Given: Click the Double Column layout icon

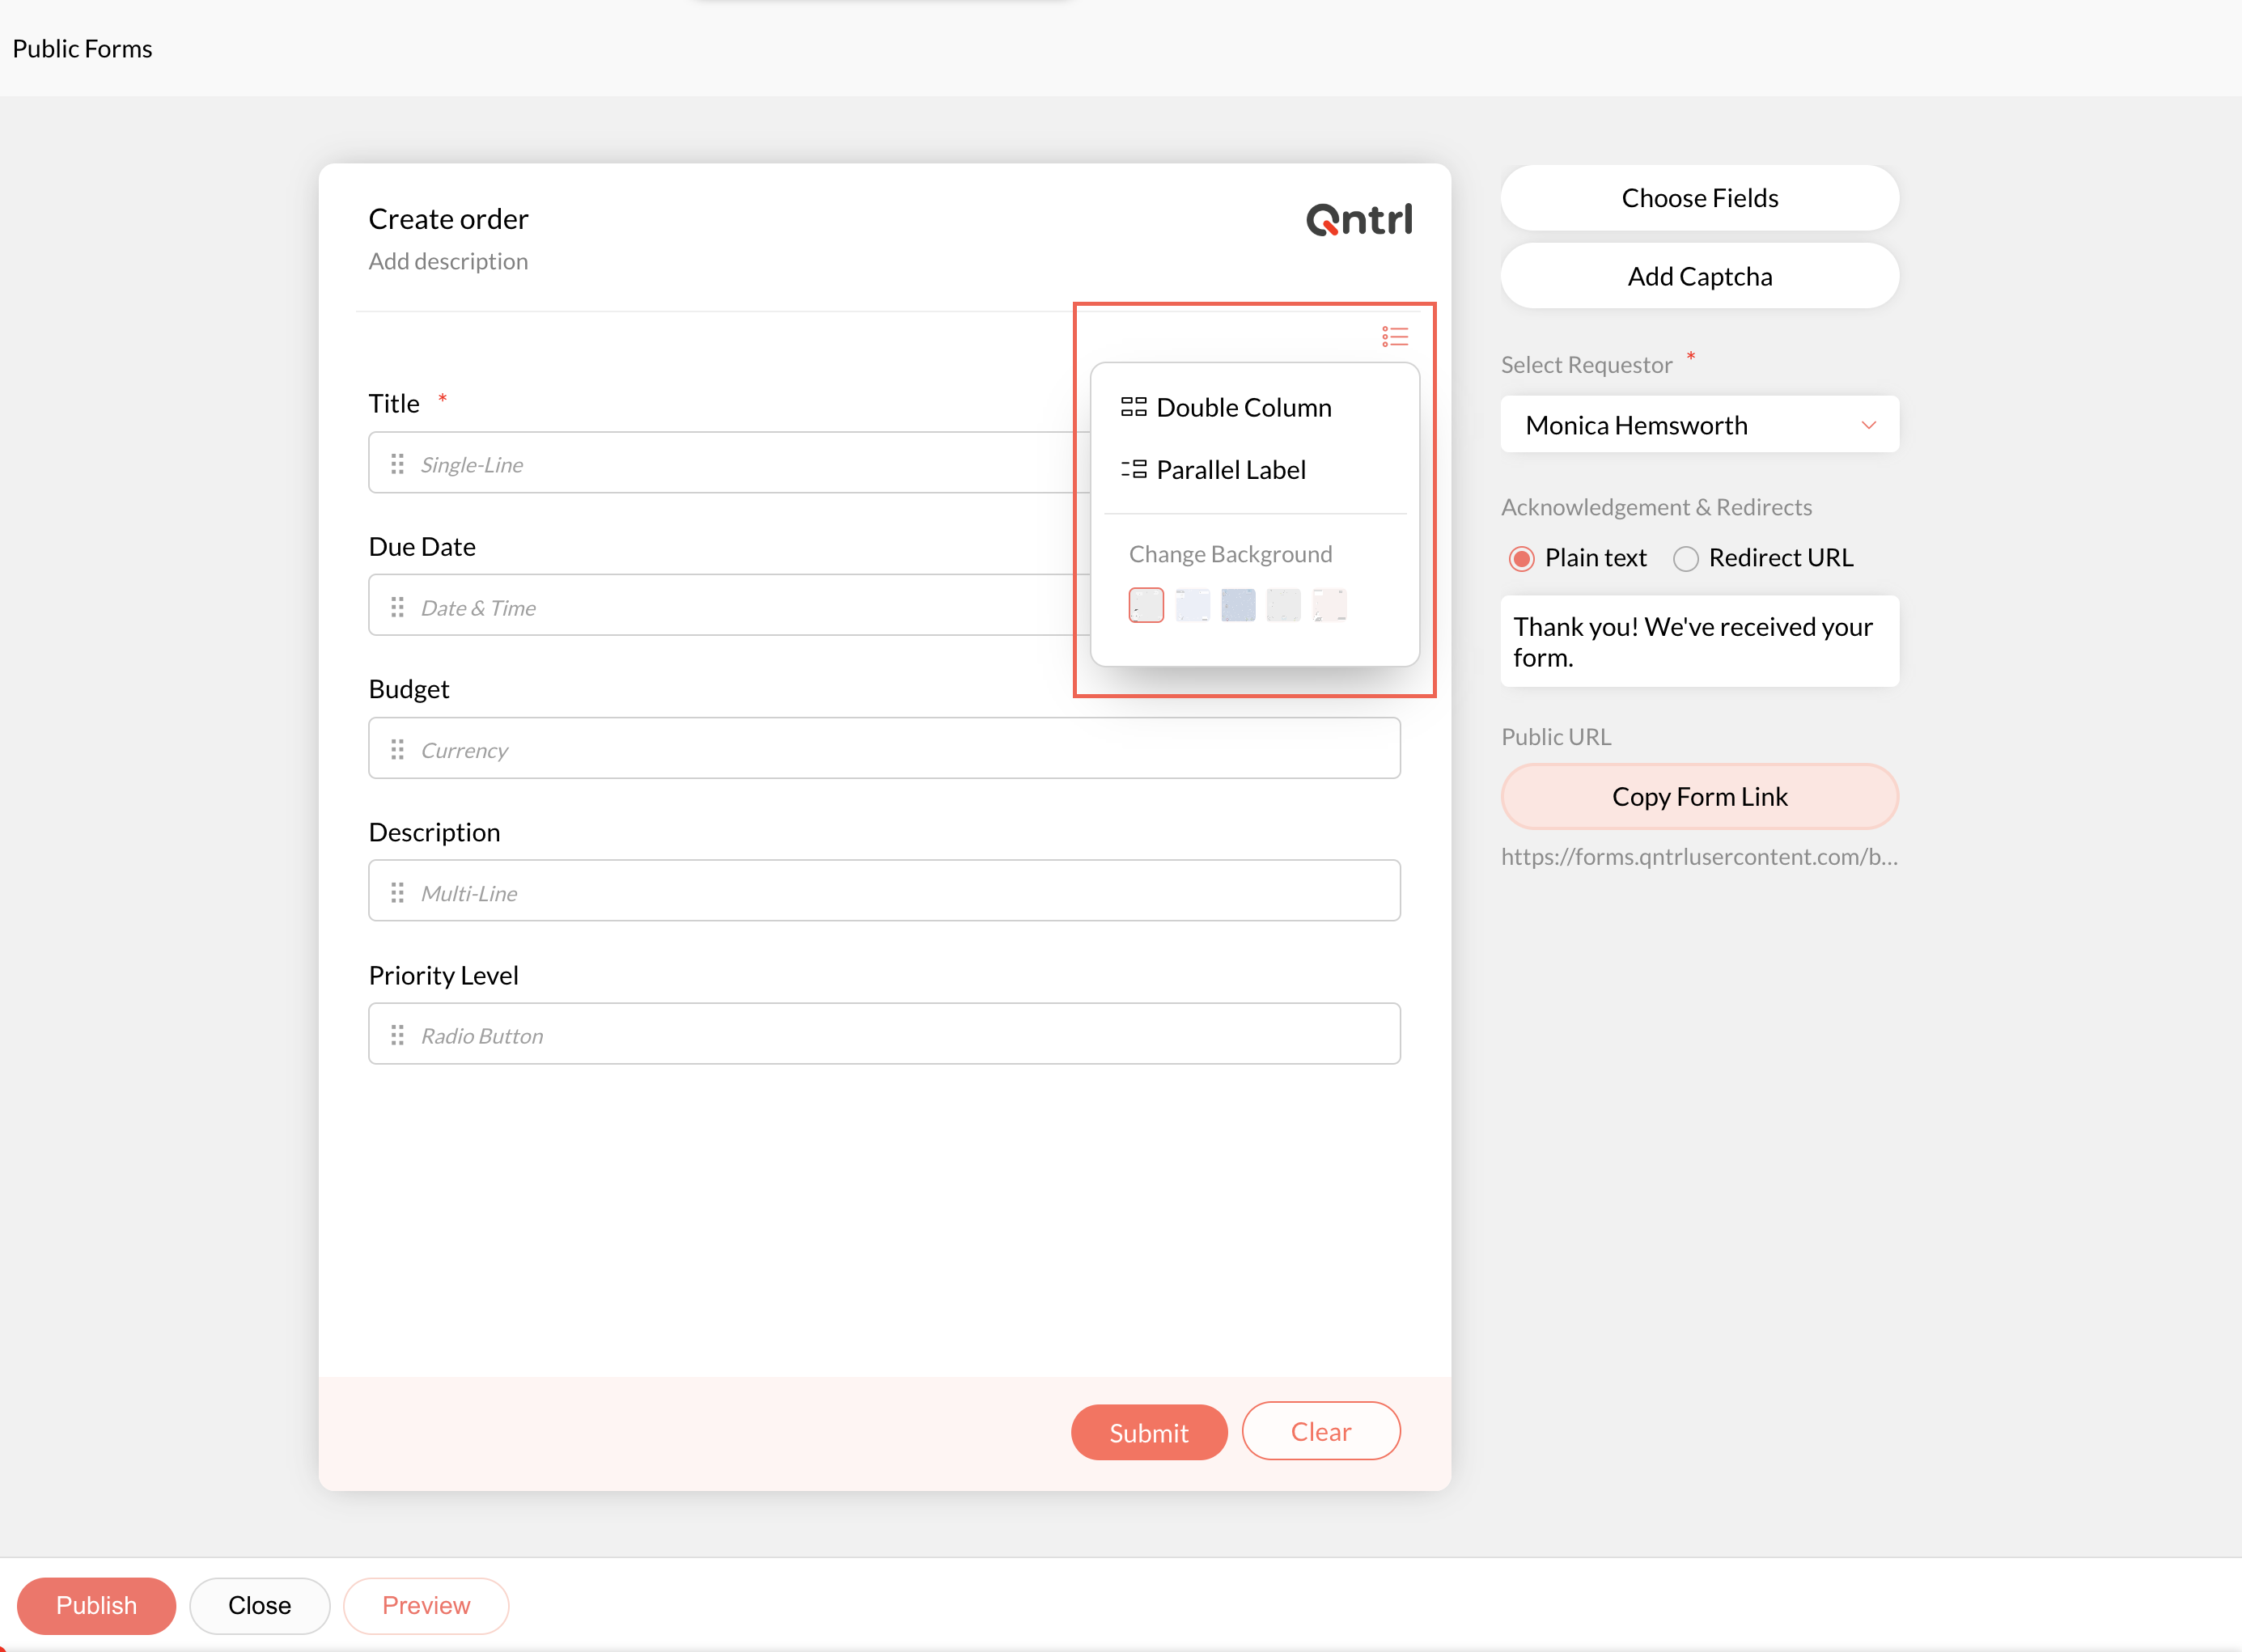Looking at the screenshot, I should tap(1133, 407).
